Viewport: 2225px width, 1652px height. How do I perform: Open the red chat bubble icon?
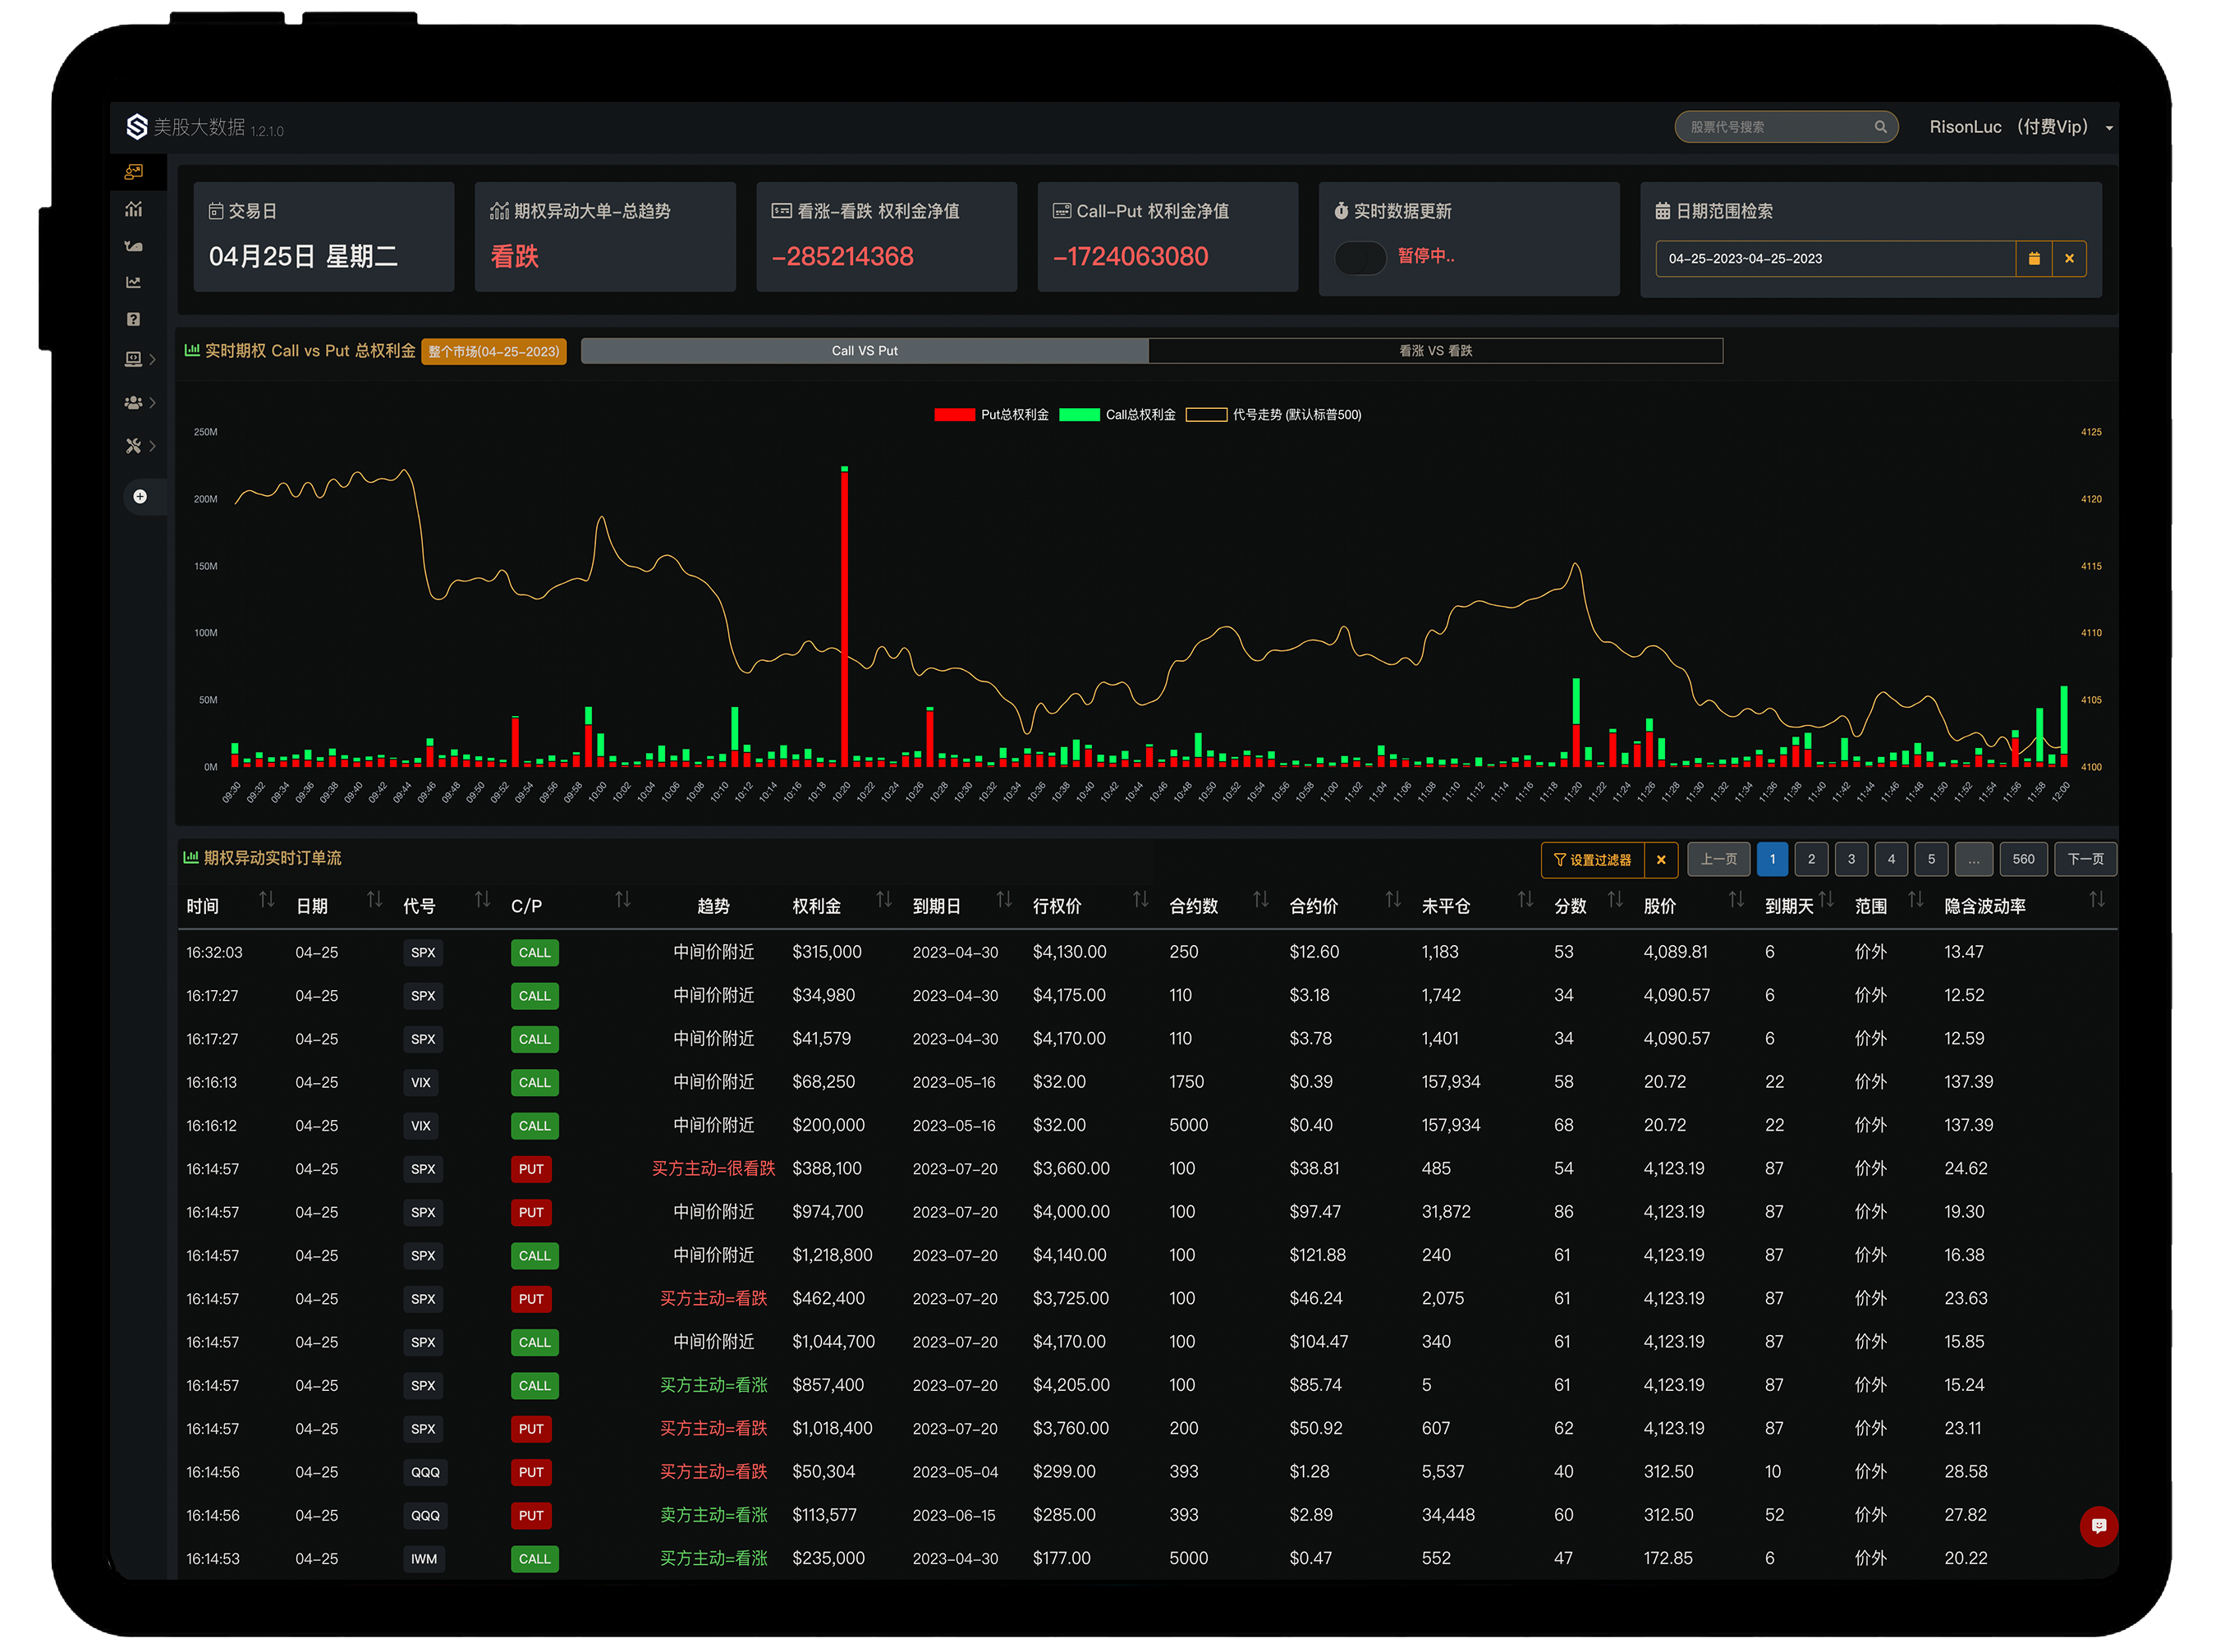point(2099,1526)
